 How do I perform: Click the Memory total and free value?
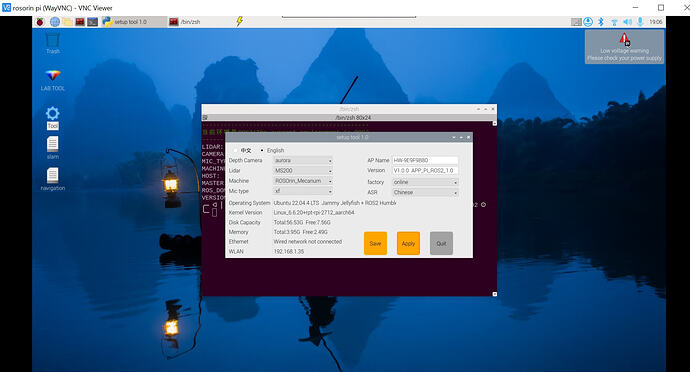(301, 232)
